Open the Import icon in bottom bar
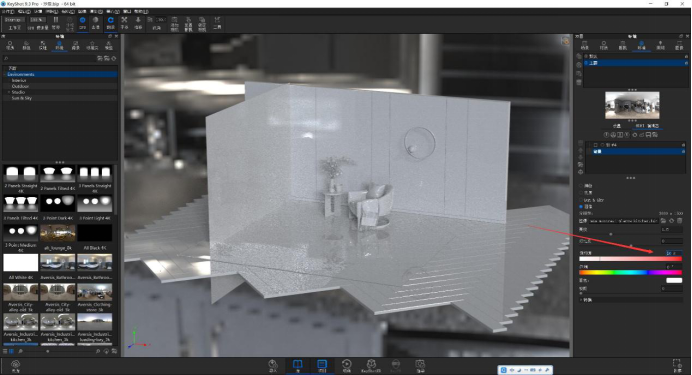The width and height of the screenshot is (692, 375). 273,364
